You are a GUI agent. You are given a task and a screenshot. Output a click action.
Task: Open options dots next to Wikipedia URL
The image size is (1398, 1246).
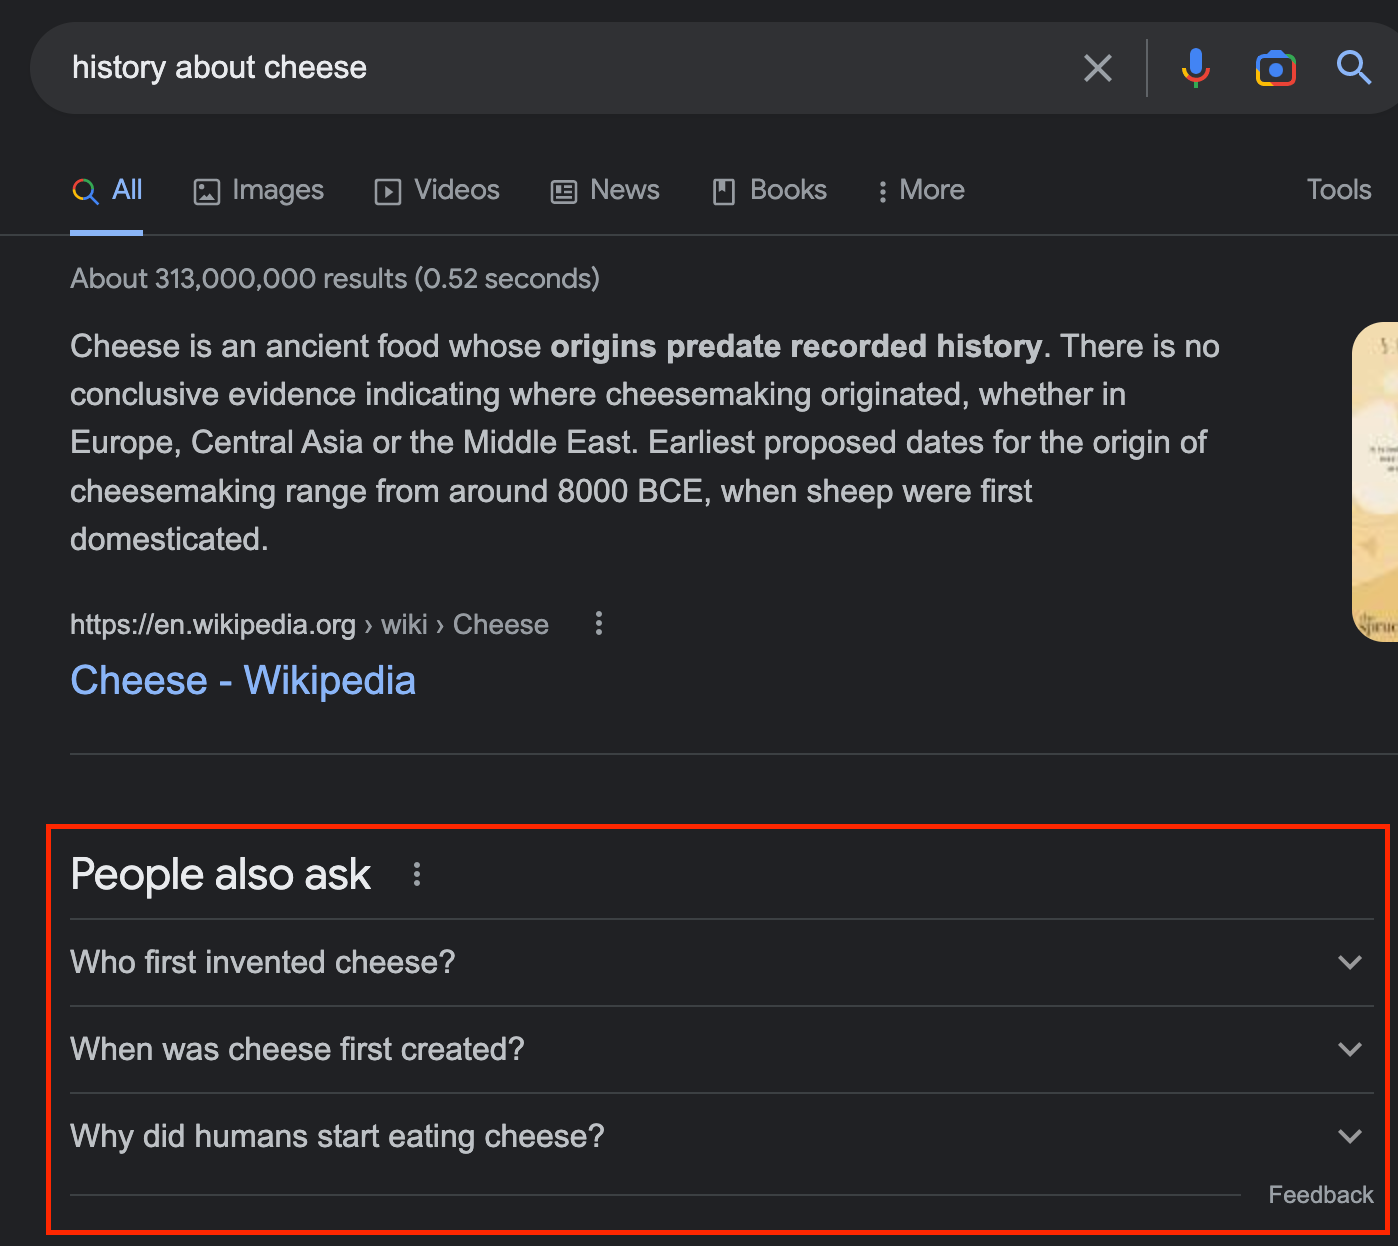coord(598,624)
